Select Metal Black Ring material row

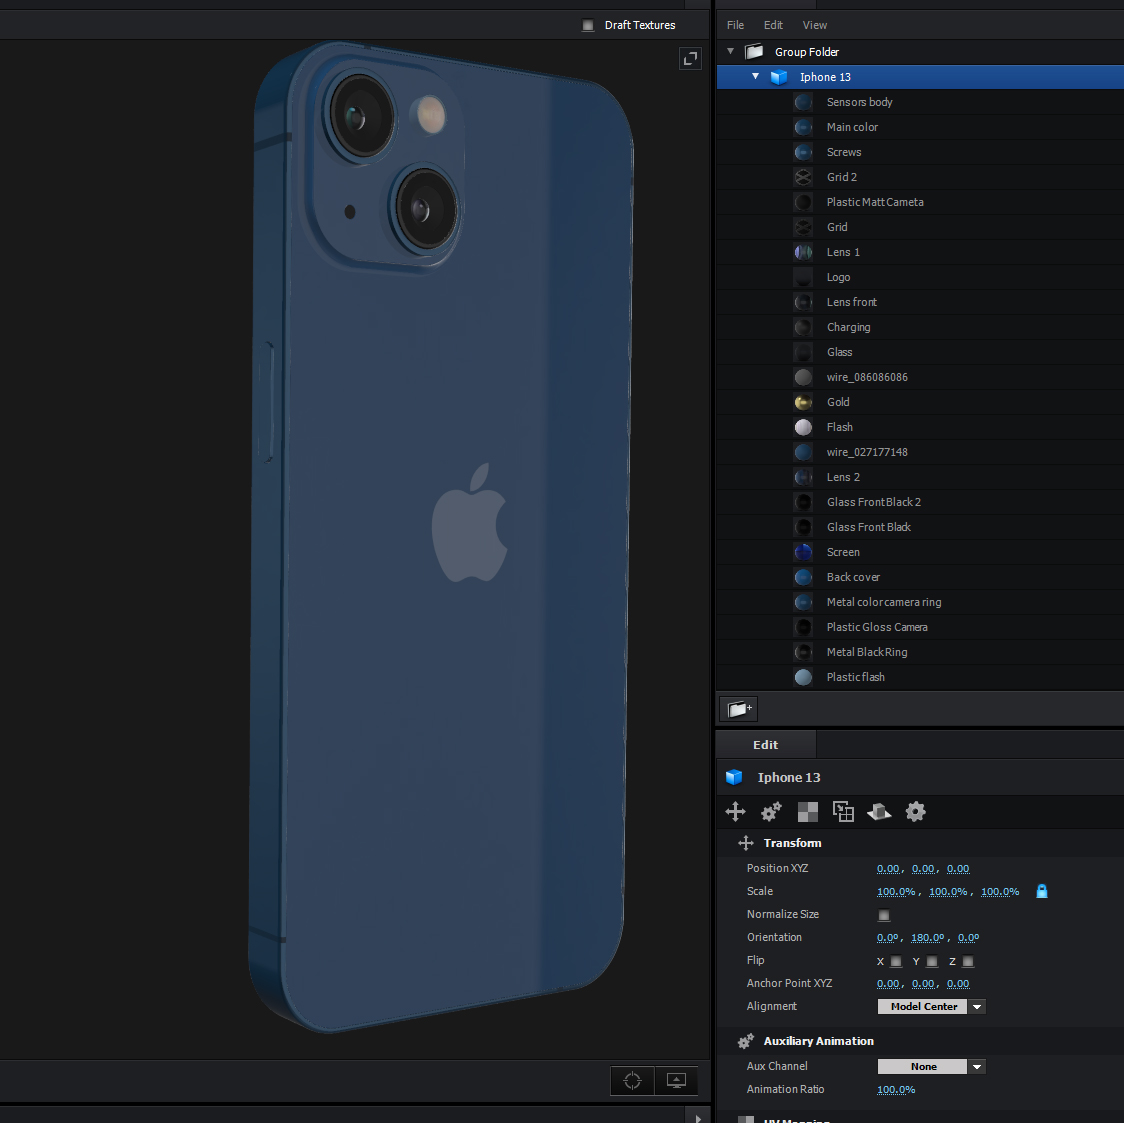920,652
